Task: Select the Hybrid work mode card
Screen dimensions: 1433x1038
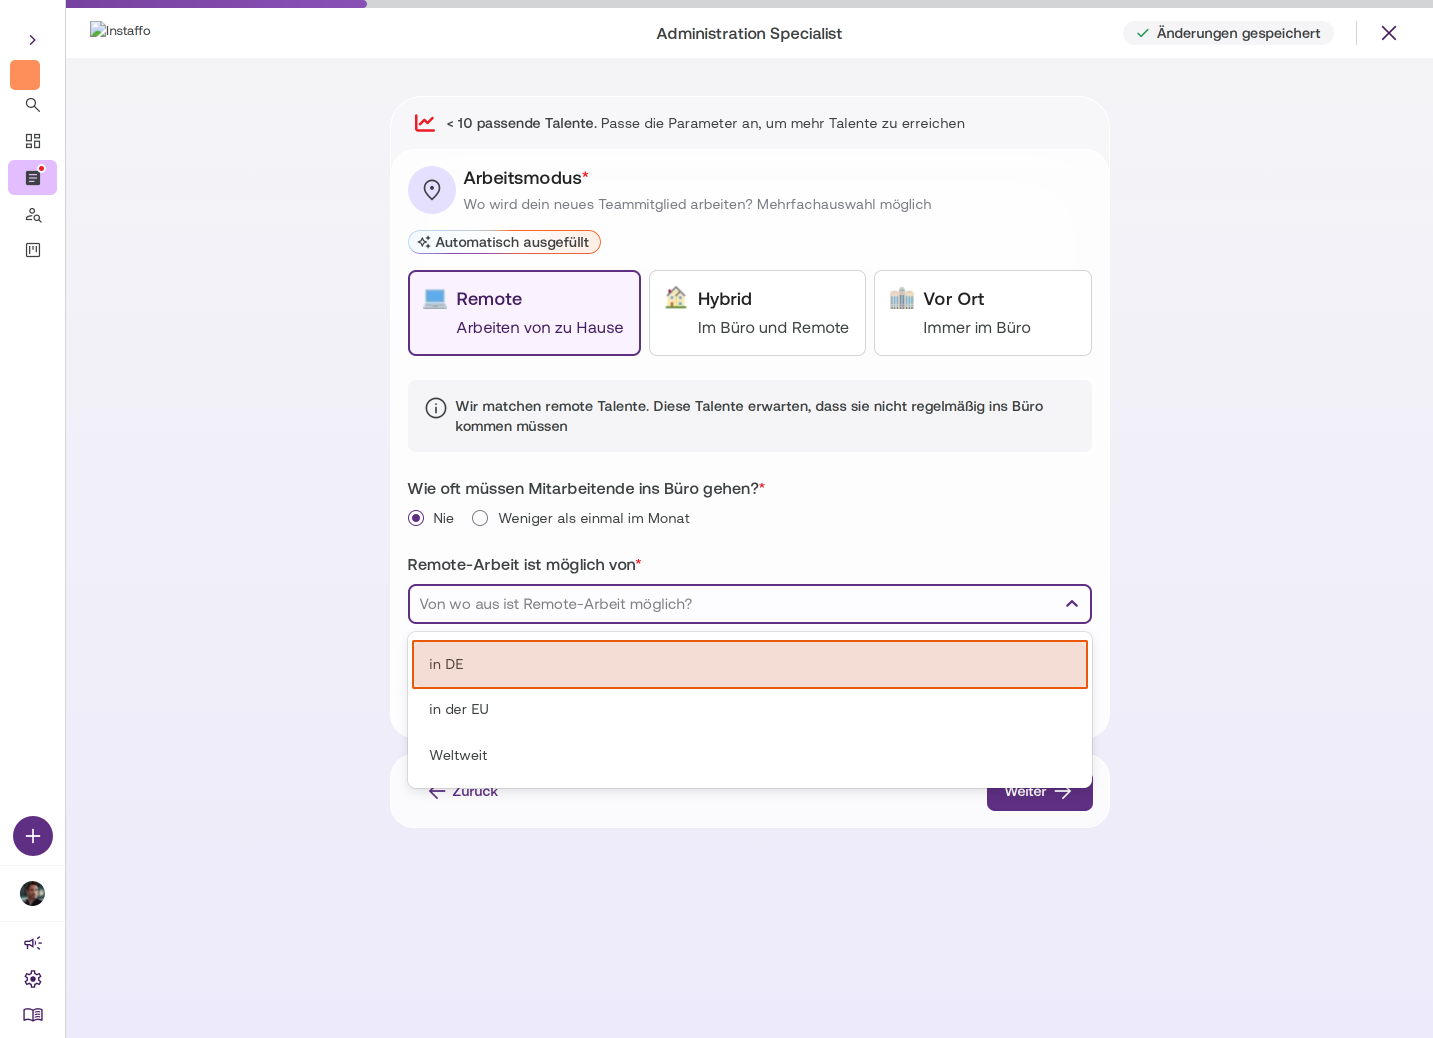Action: tap(757, 313)
